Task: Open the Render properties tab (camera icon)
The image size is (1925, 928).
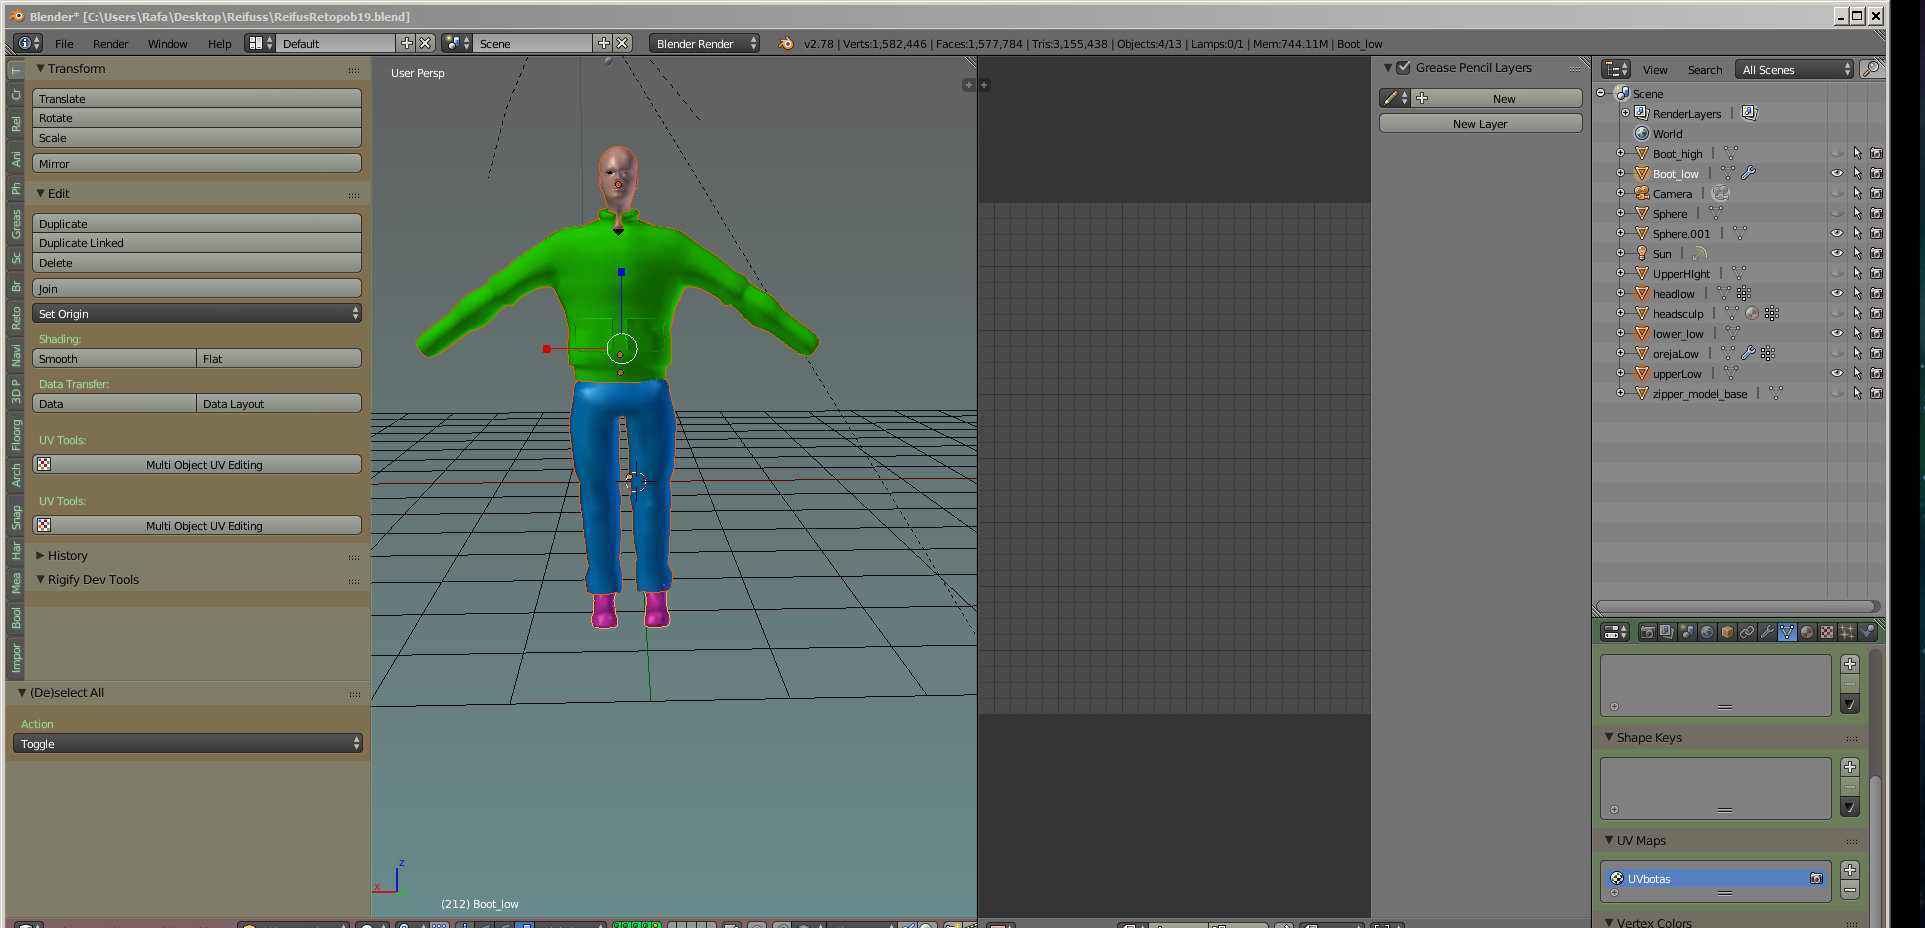Action: 1648,632
